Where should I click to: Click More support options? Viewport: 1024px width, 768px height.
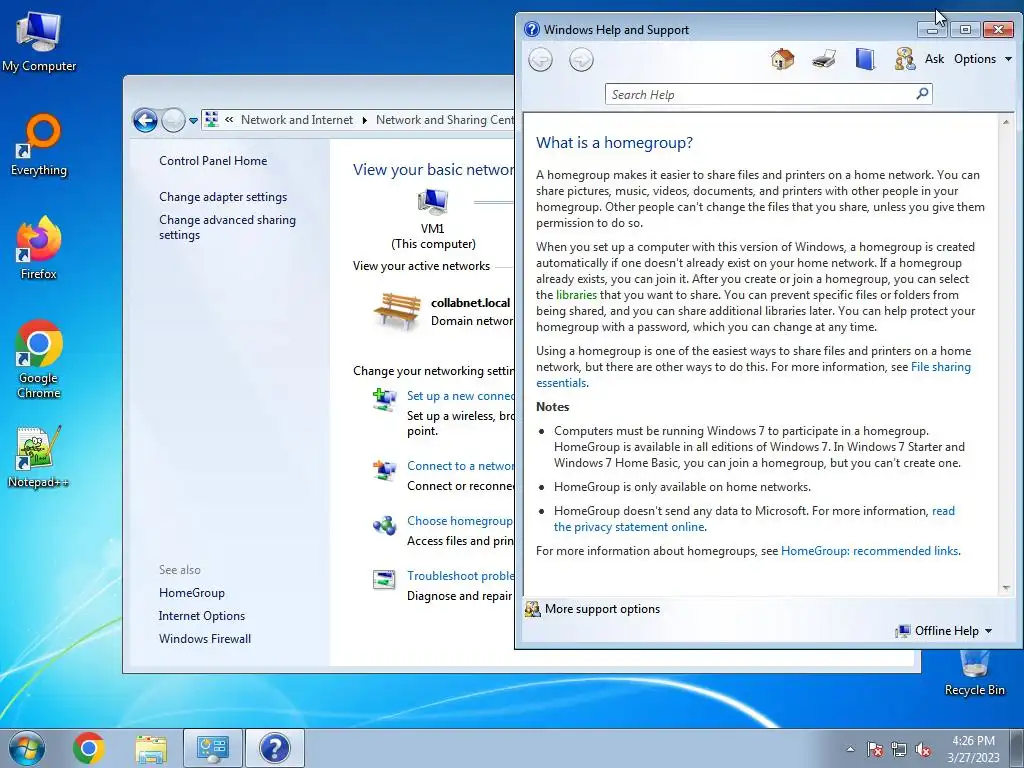tap(602, 609)
